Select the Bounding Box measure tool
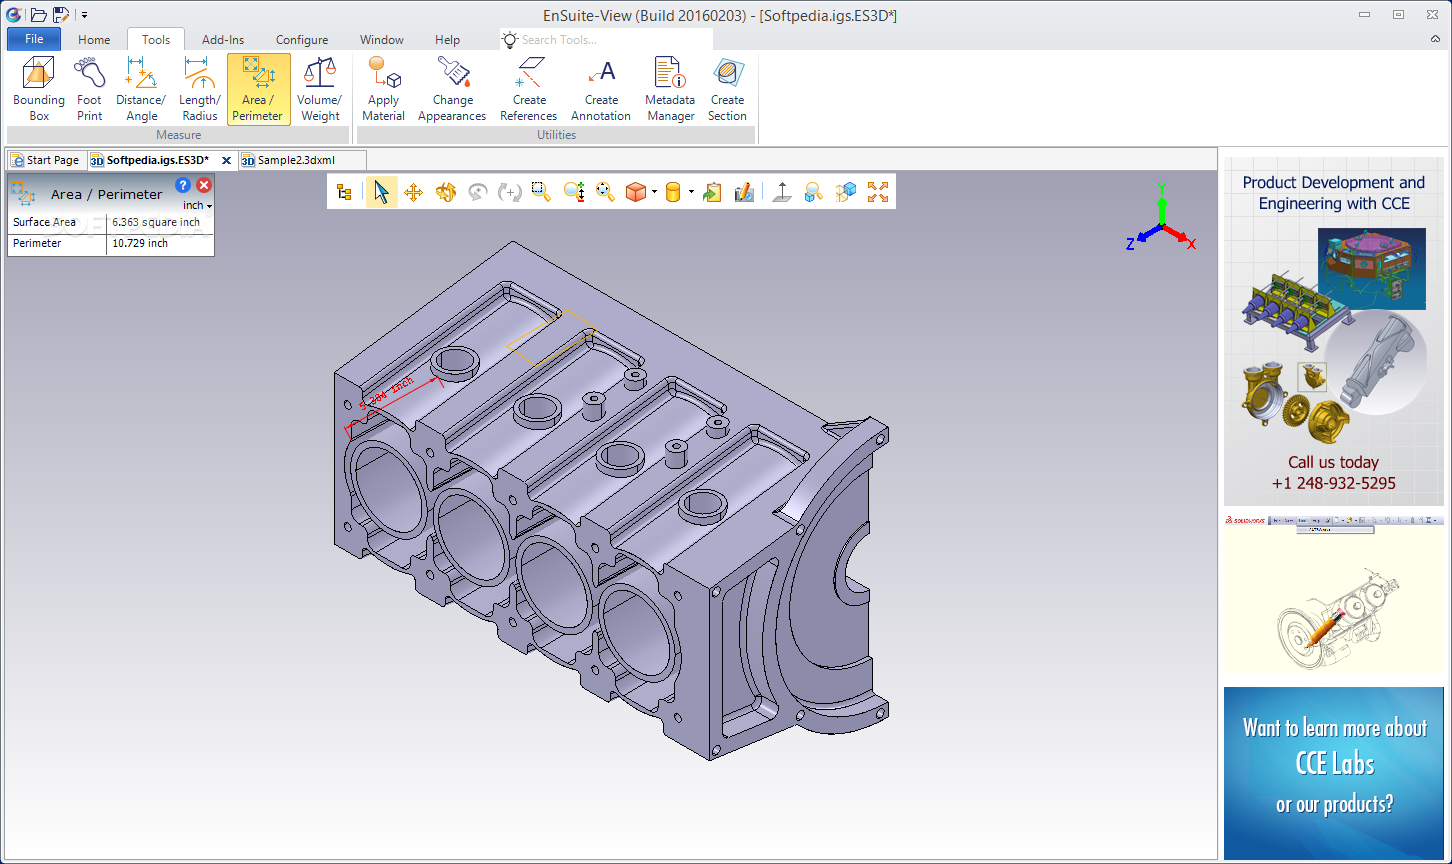 tap(39, 89)
